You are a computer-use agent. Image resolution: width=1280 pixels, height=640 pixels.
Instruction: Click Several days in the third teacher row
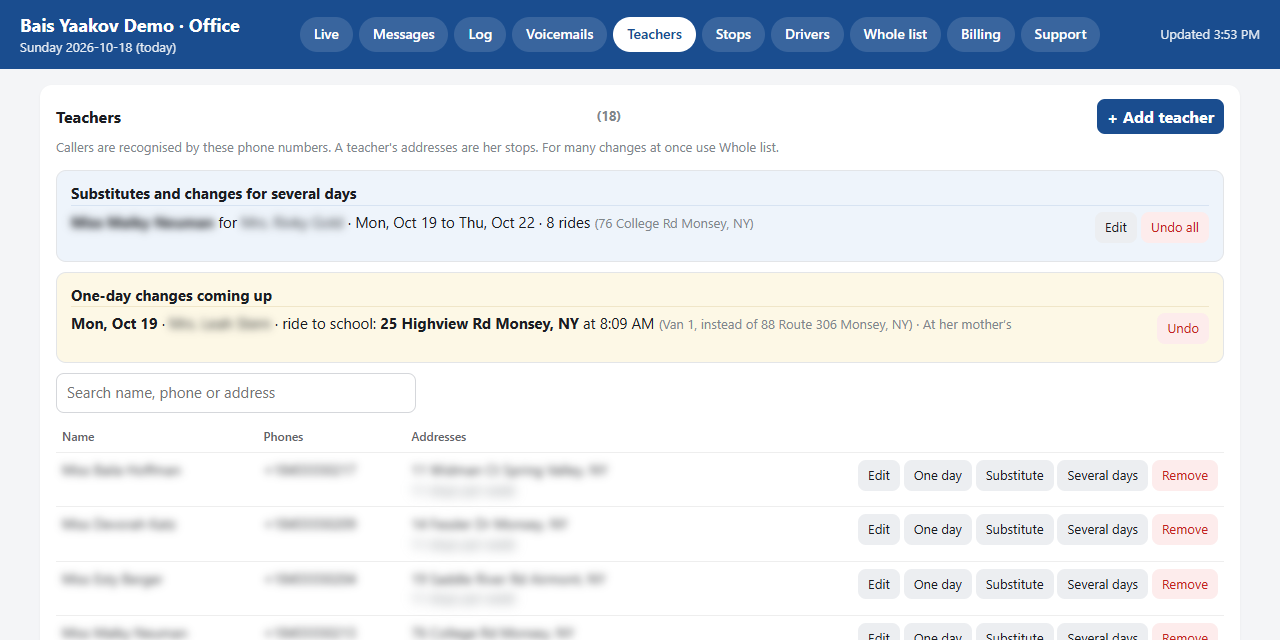(1103, 585)
